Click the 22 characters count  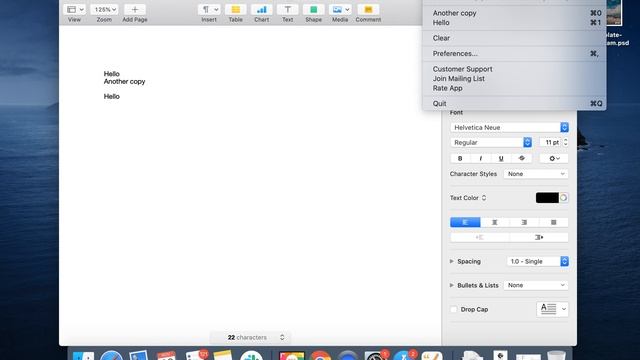pyautogui.click(x=247, y=338)
